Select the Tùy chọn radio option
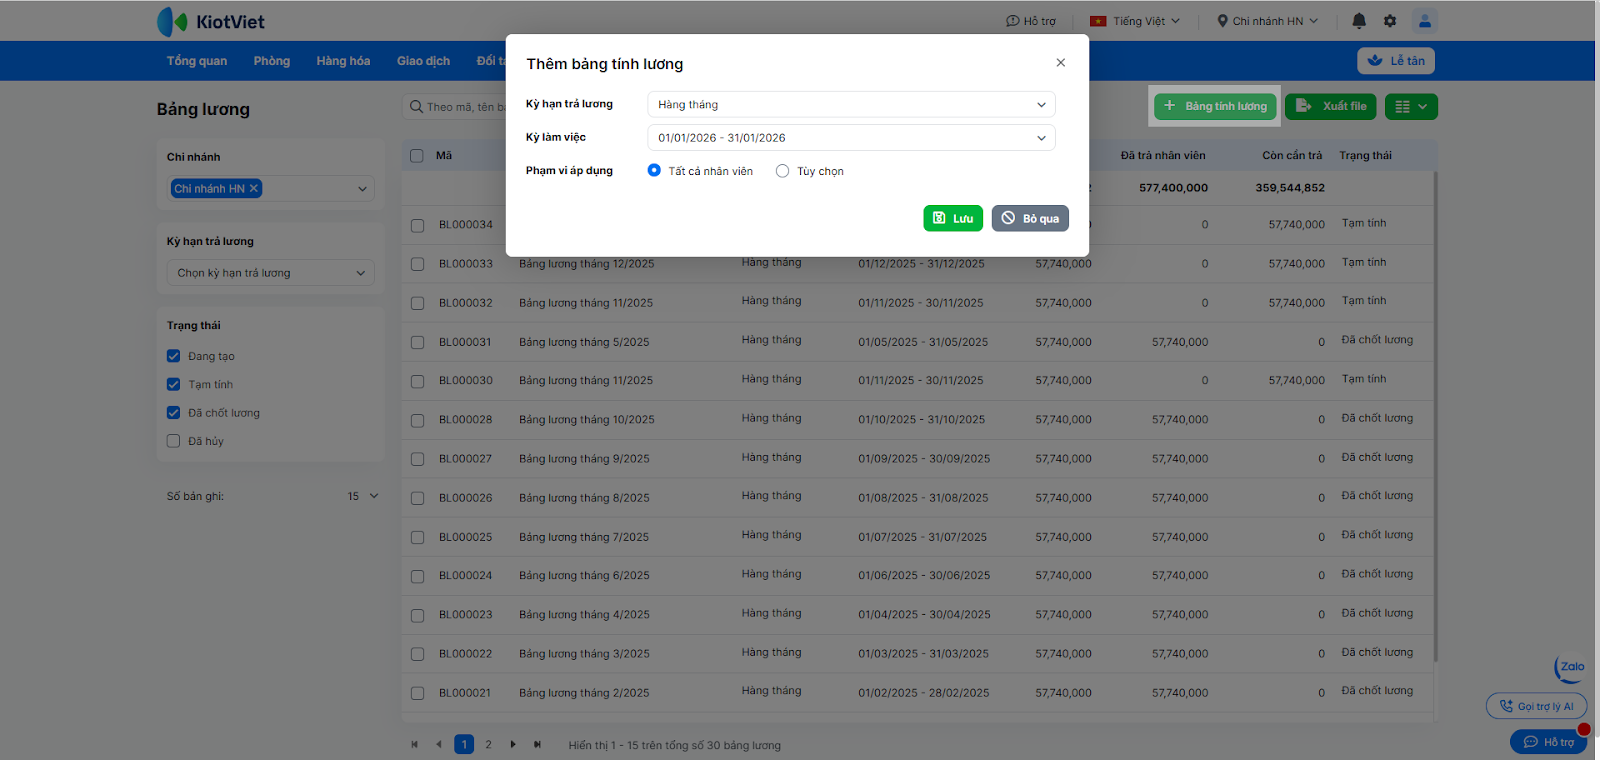The width and height of the screenshot is (1600, 760). pos(782,171)
